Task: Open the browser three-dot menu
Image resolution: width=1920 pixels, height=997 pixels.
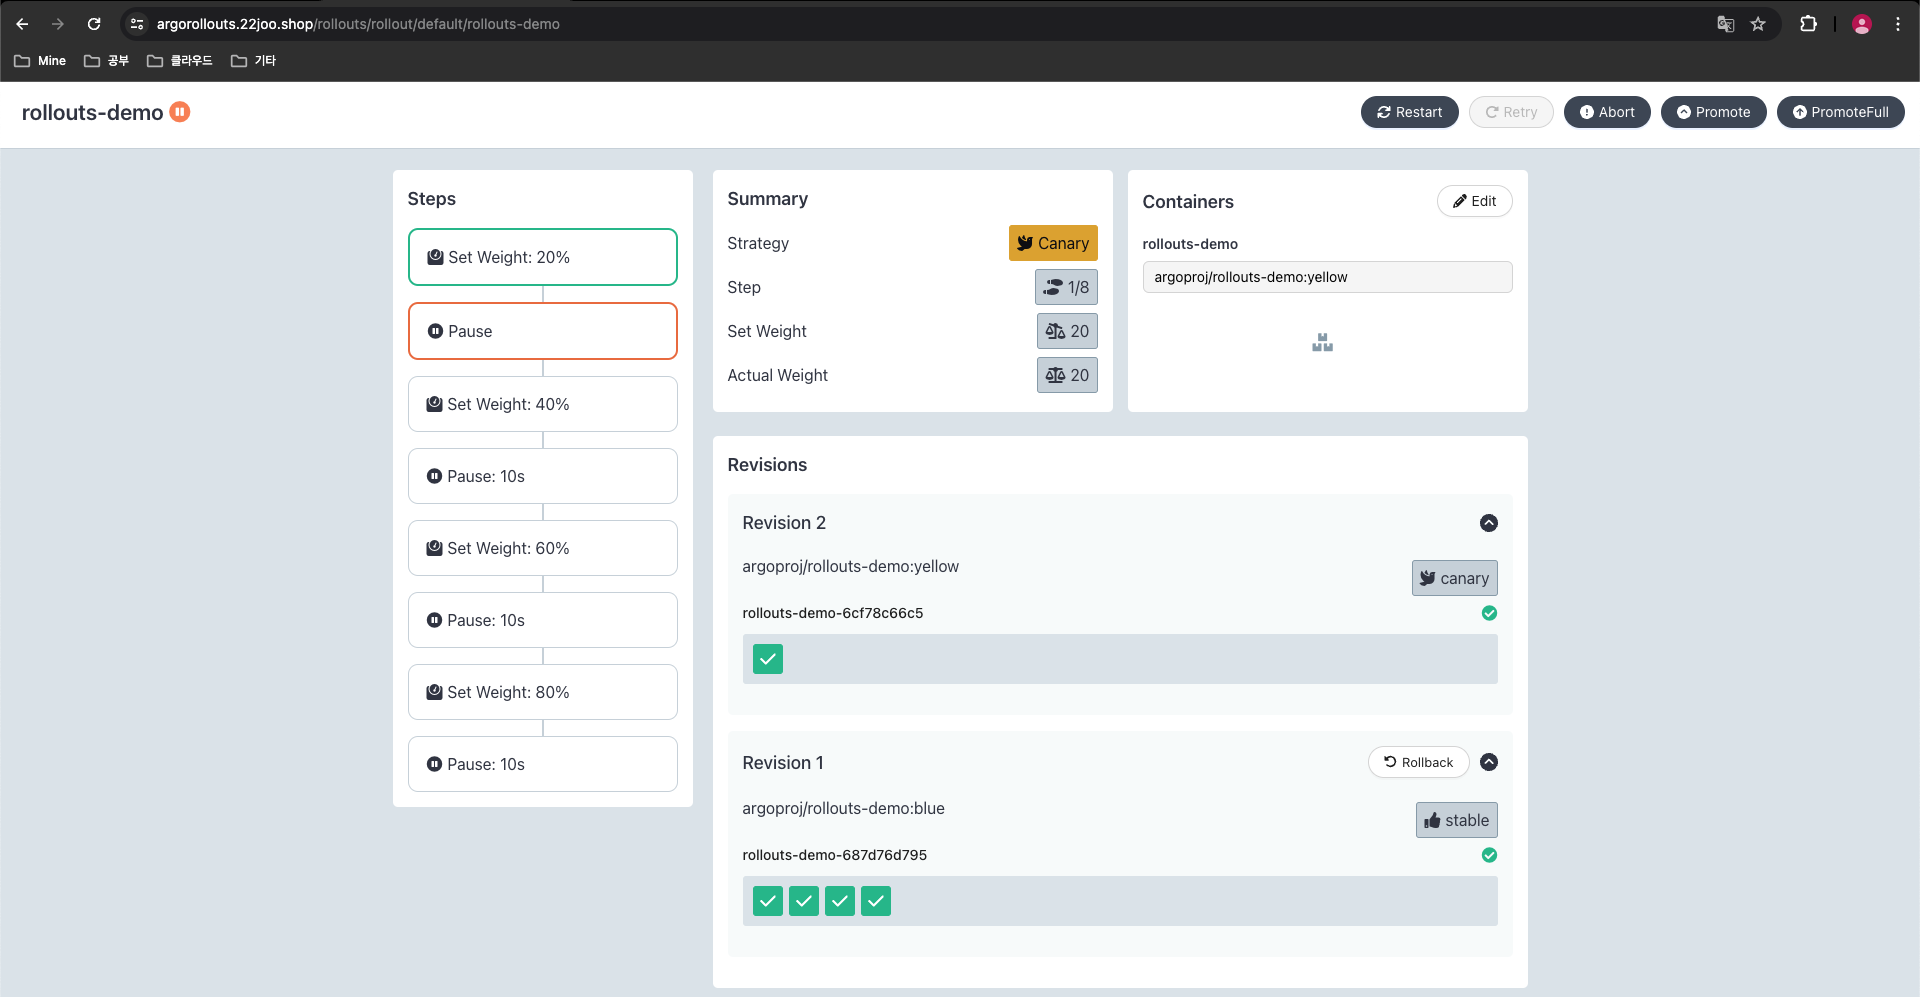Action: coord(1898,24)
